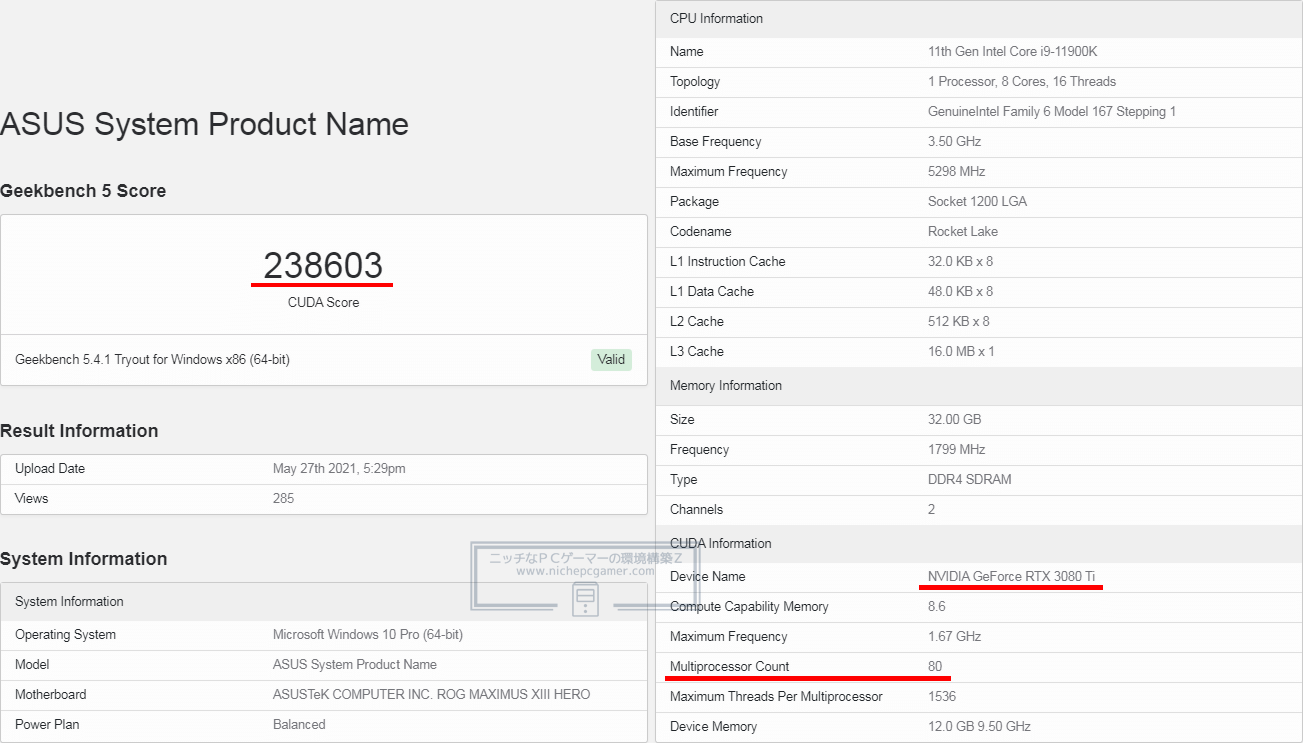Click the 'Compute Capability Memory' label
The image size is (1303, 743).
point(749,607)
